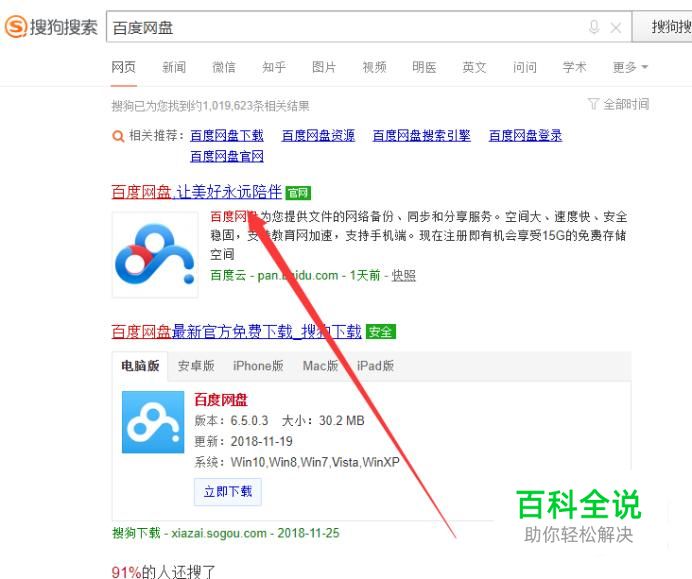Image resolution: width=692 pixels, height=579 pixels.
Task: Clear the search box with X icon
Action: pyautogui.click(x=616, y=28)
